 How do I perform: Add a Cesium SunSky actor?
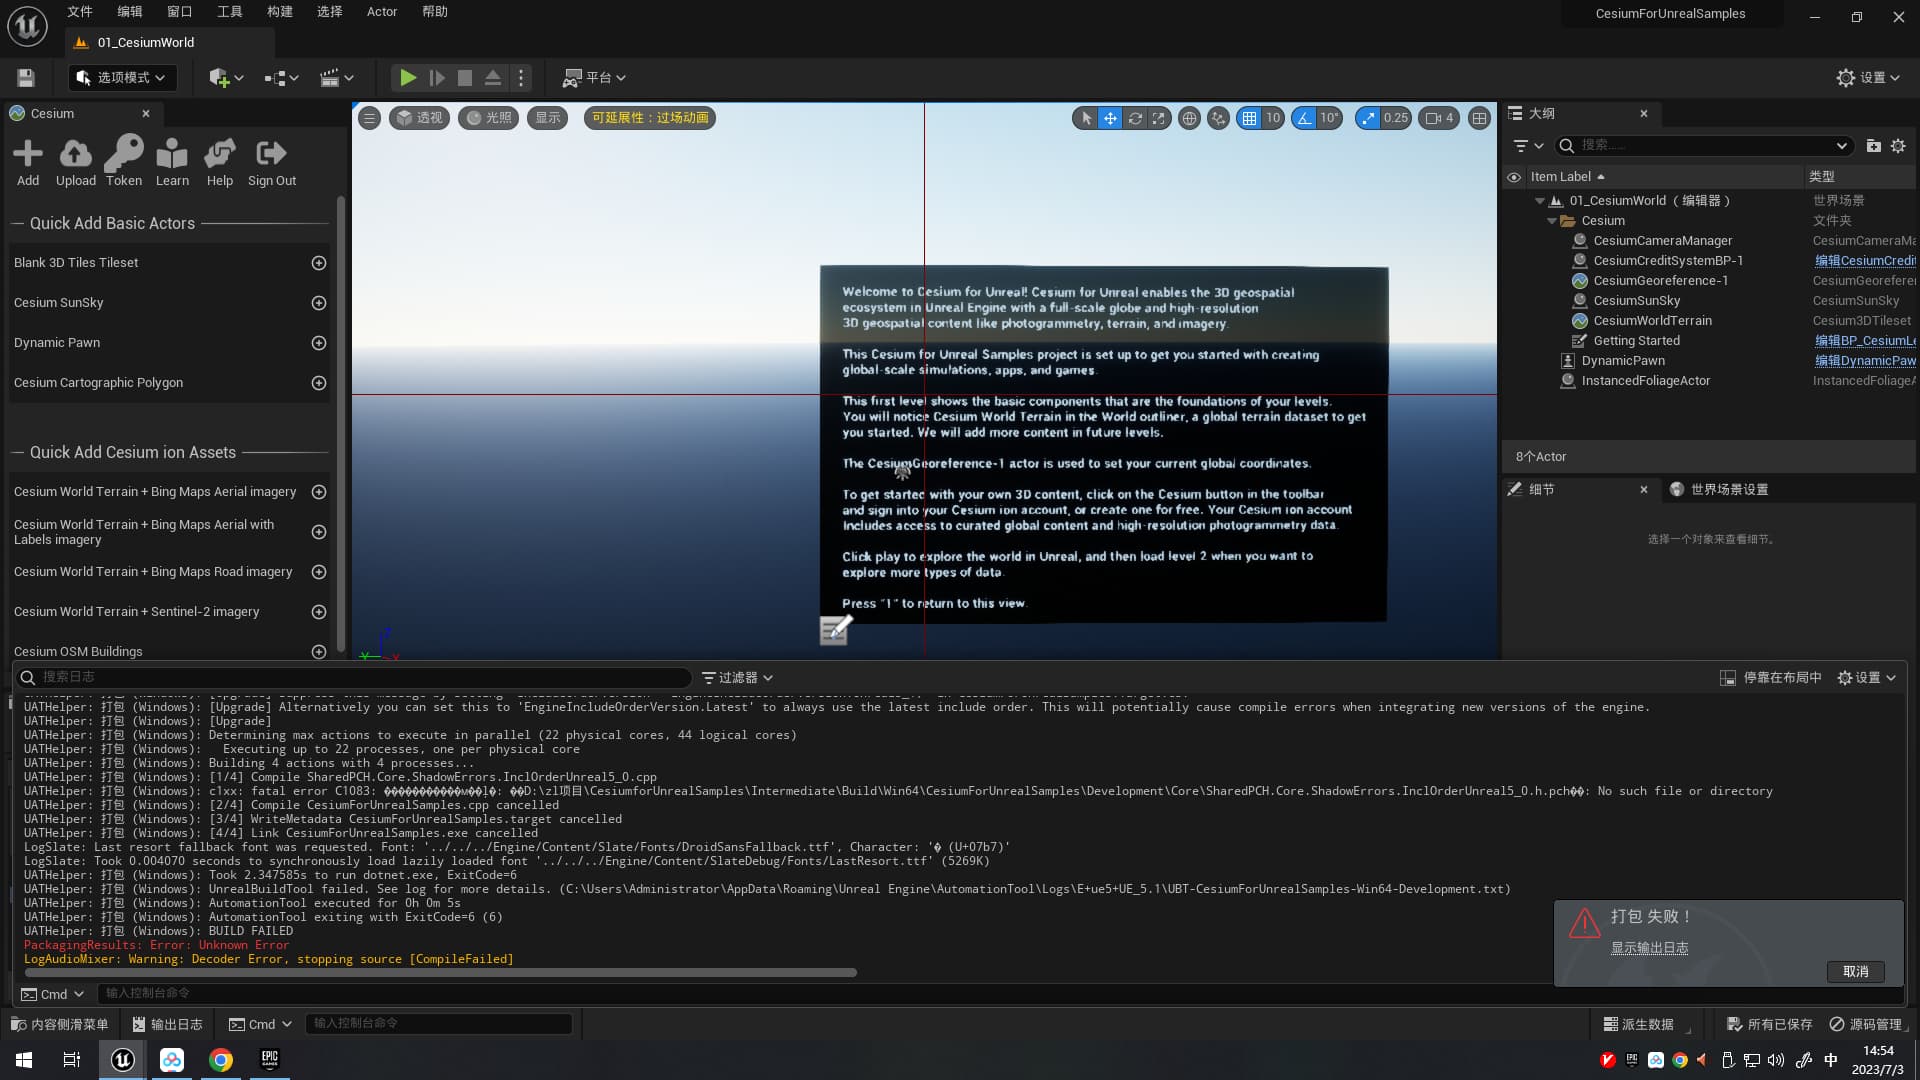tap(319, 303)
